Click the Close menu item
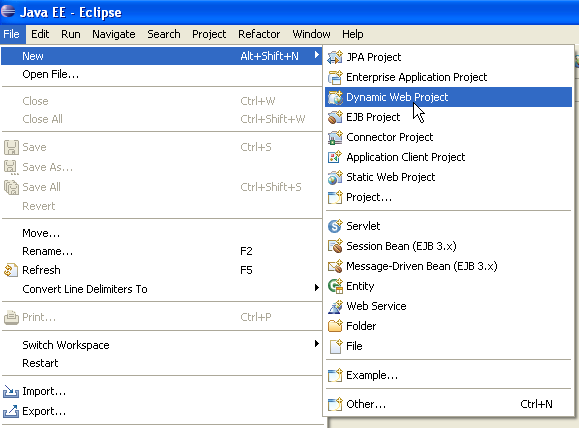The width and height of the screenshot is (579, 428). (x=162, y=101)
